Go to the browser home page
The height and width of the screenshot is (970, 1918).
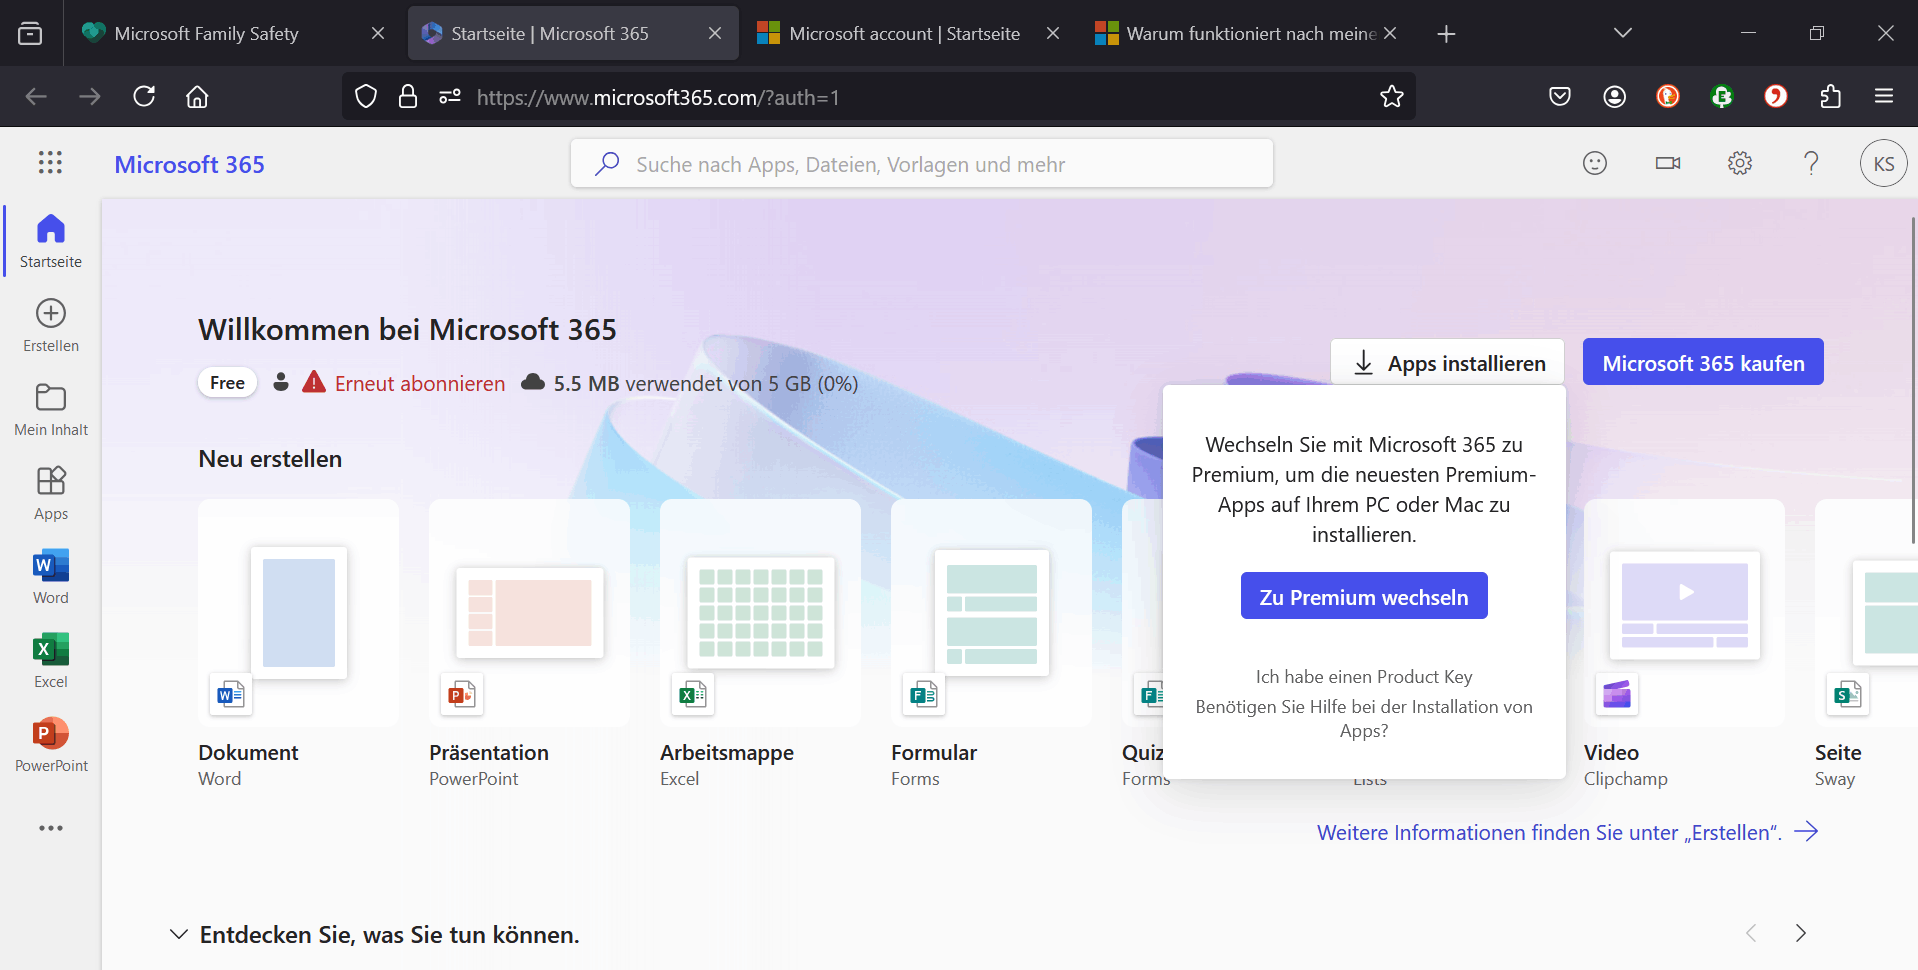pyautogui.click(x=197, y=96)
